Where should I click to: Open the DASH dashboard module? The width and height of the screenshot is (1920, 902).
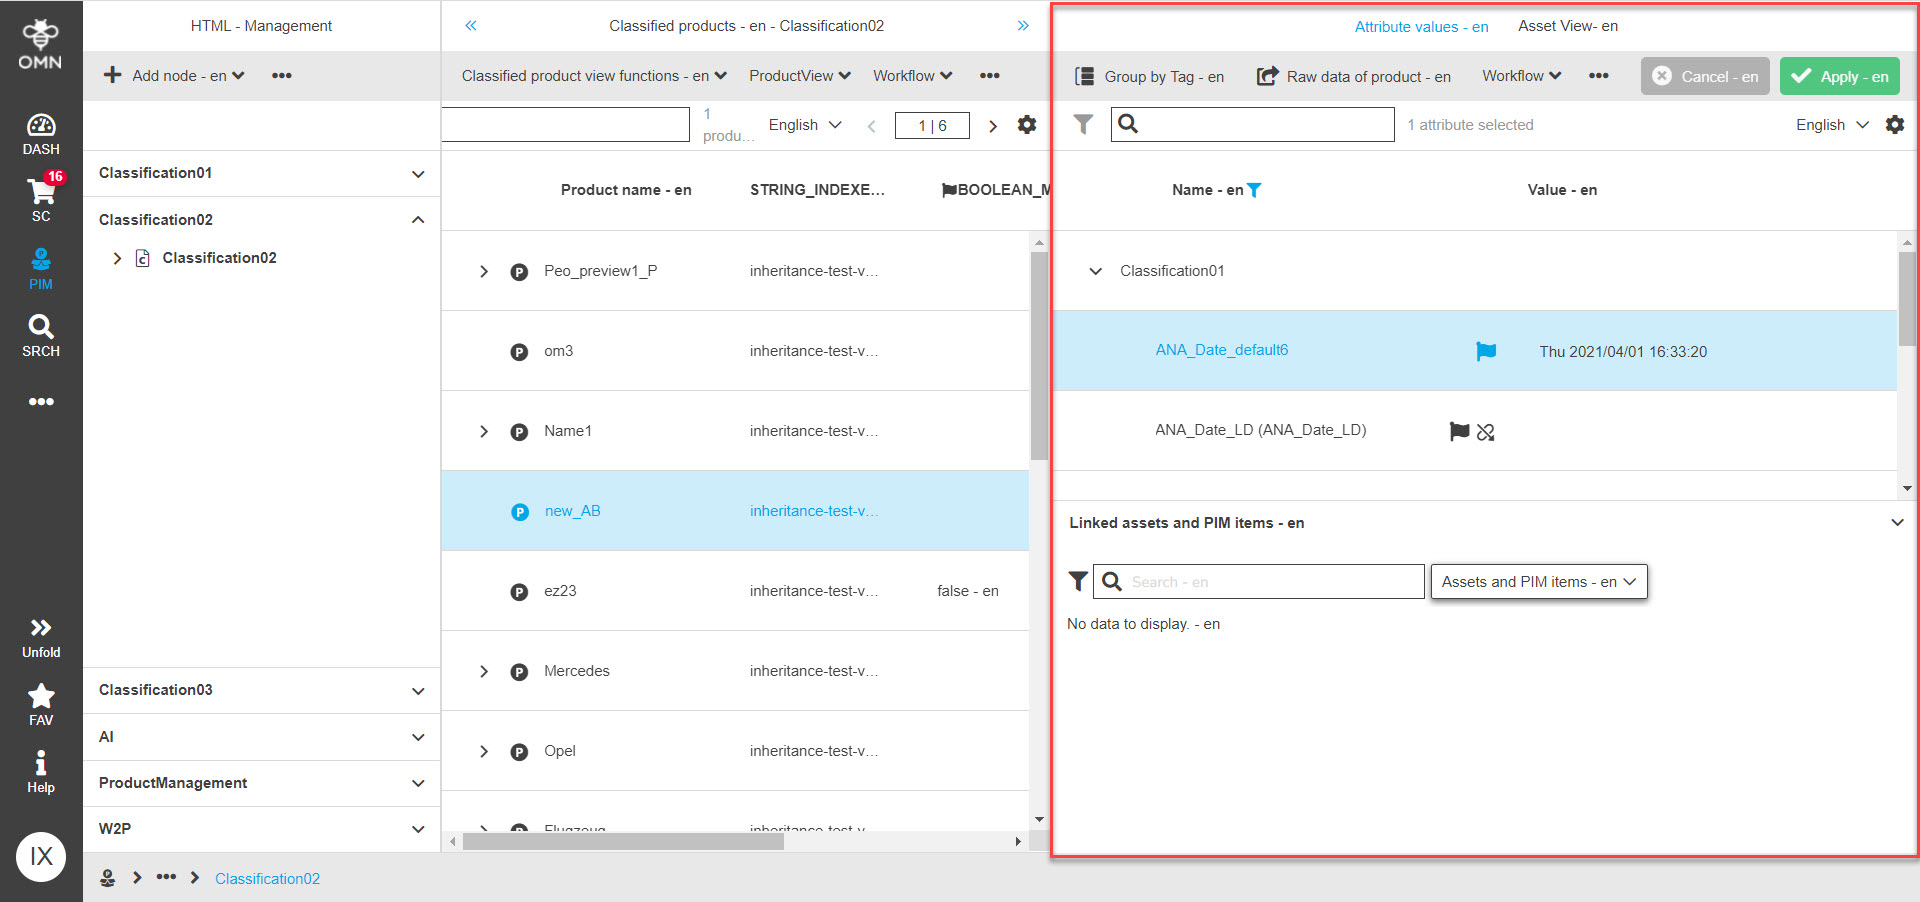coord(40,130)
